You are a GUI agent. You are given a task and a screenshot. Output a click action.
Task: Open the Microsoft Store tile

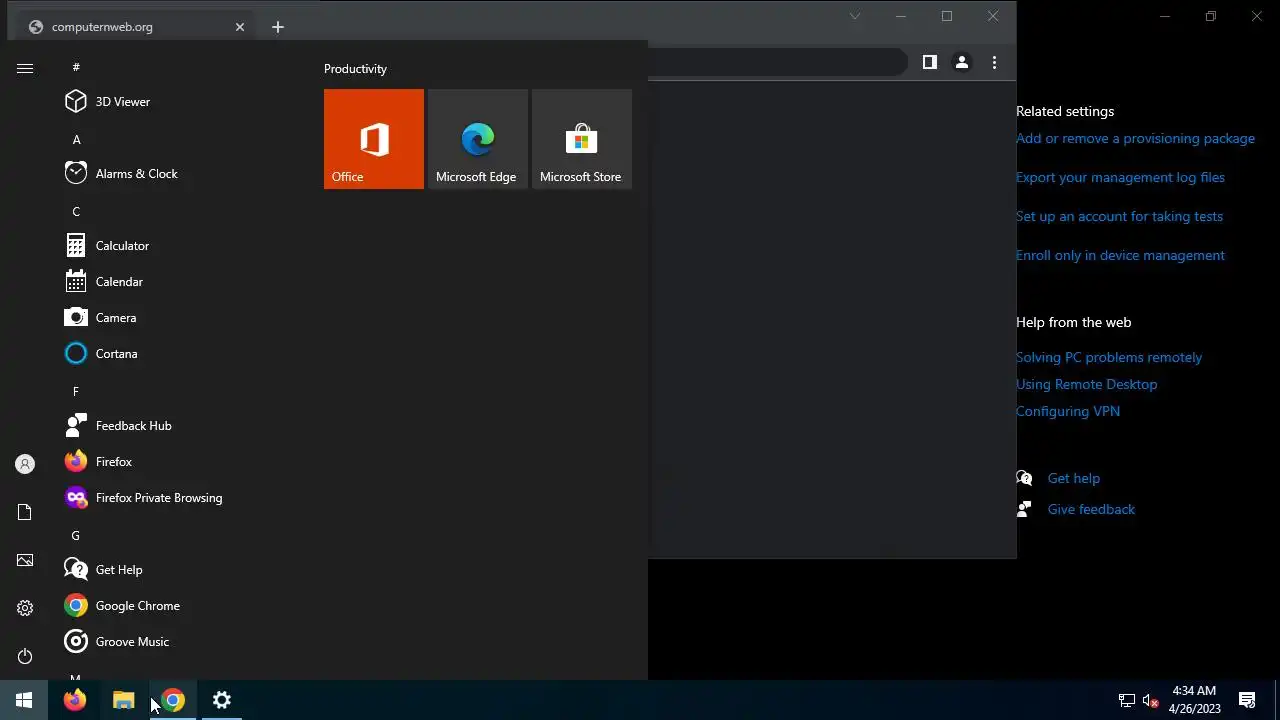[x=582, y=139]
